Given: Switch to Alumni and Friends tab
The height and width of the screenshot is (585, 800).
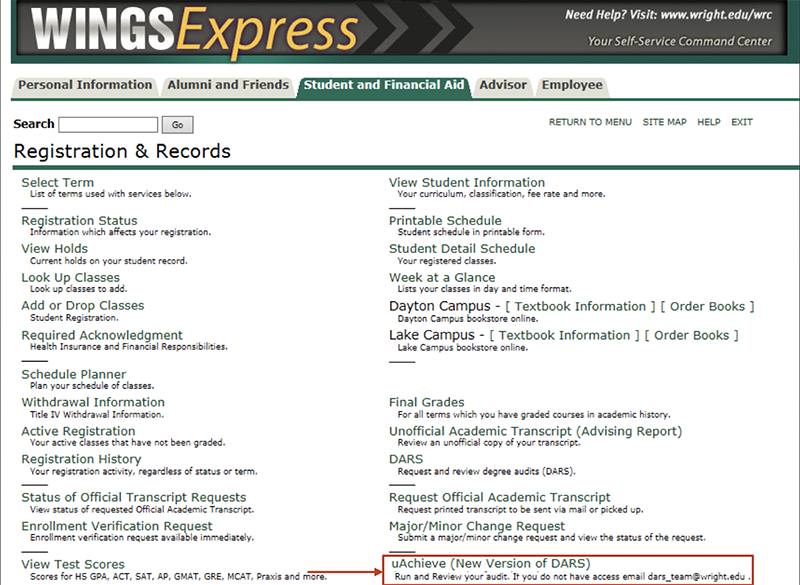Looking at the screenshot, I should (x=228, y=86).
